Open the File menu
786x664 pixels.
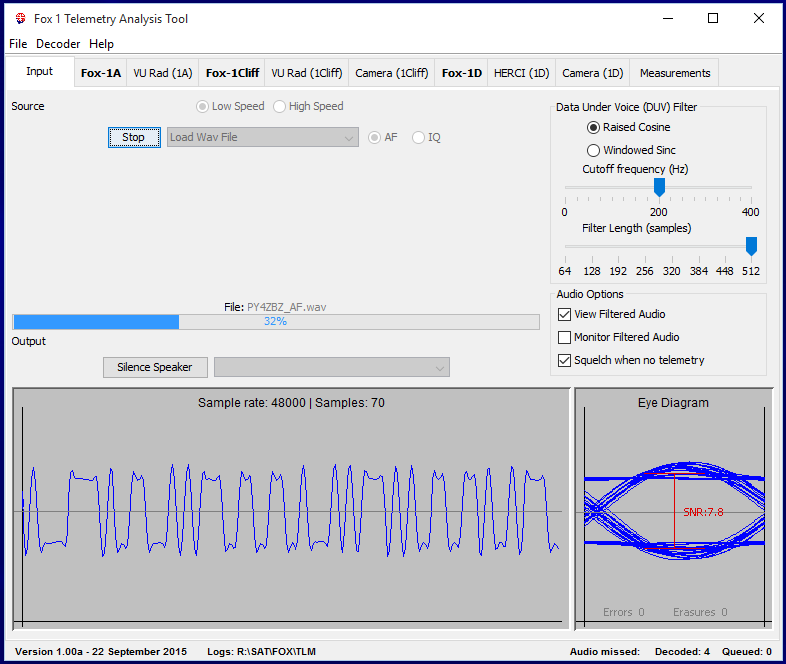coord(18,44)
